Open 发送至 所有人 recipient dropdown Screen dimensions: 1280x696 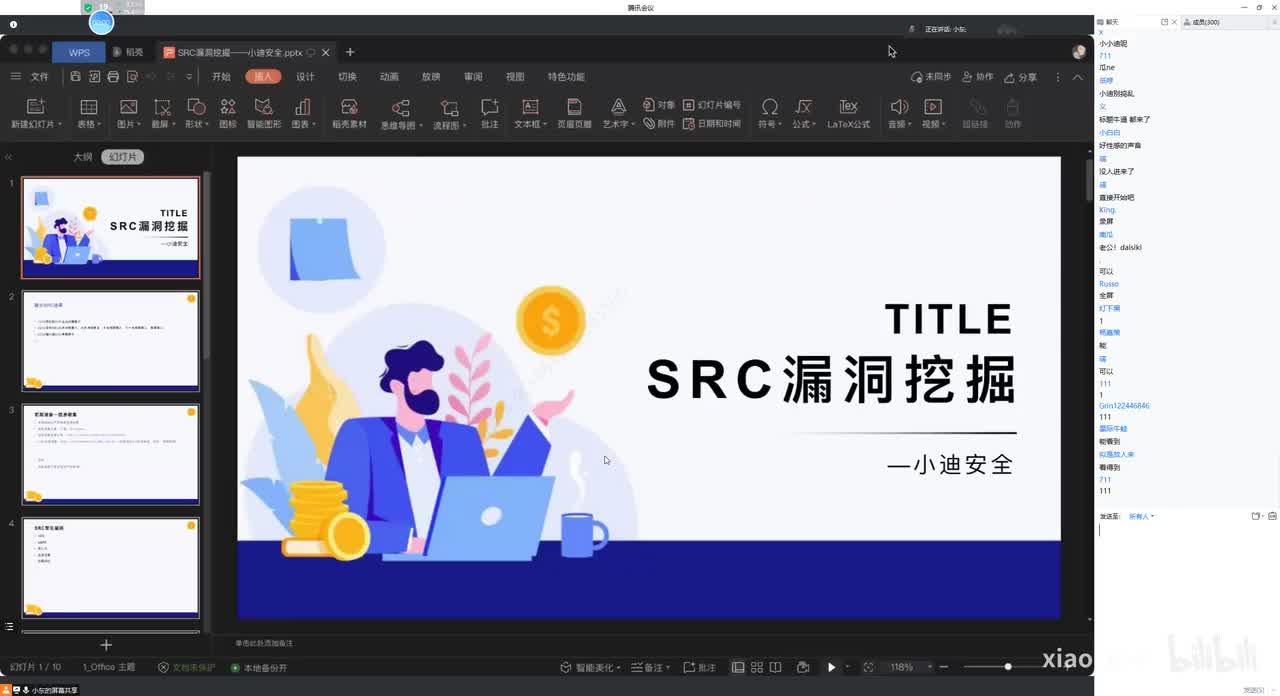pyautogui.click(x=1141, y=517)
